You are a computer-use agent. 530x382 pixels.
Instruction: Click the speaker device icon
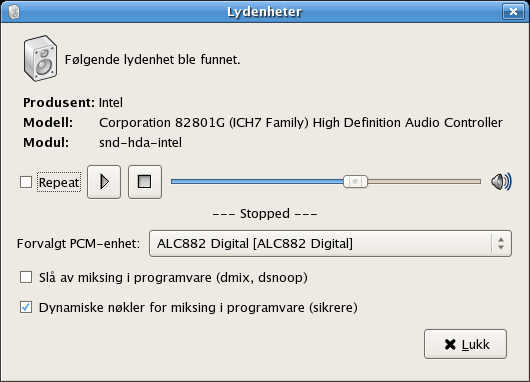tap(40, 58)
